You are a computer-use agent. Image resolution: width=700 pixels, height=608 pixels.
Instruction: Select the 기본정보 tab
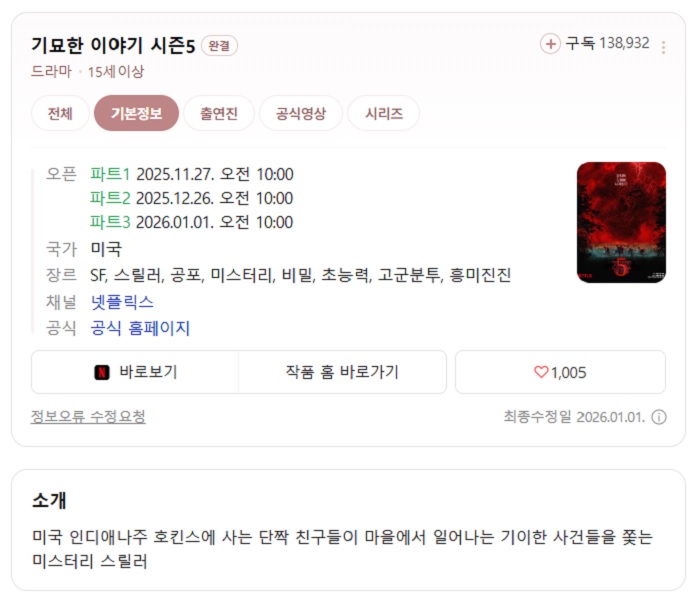[x=136, y=113]
